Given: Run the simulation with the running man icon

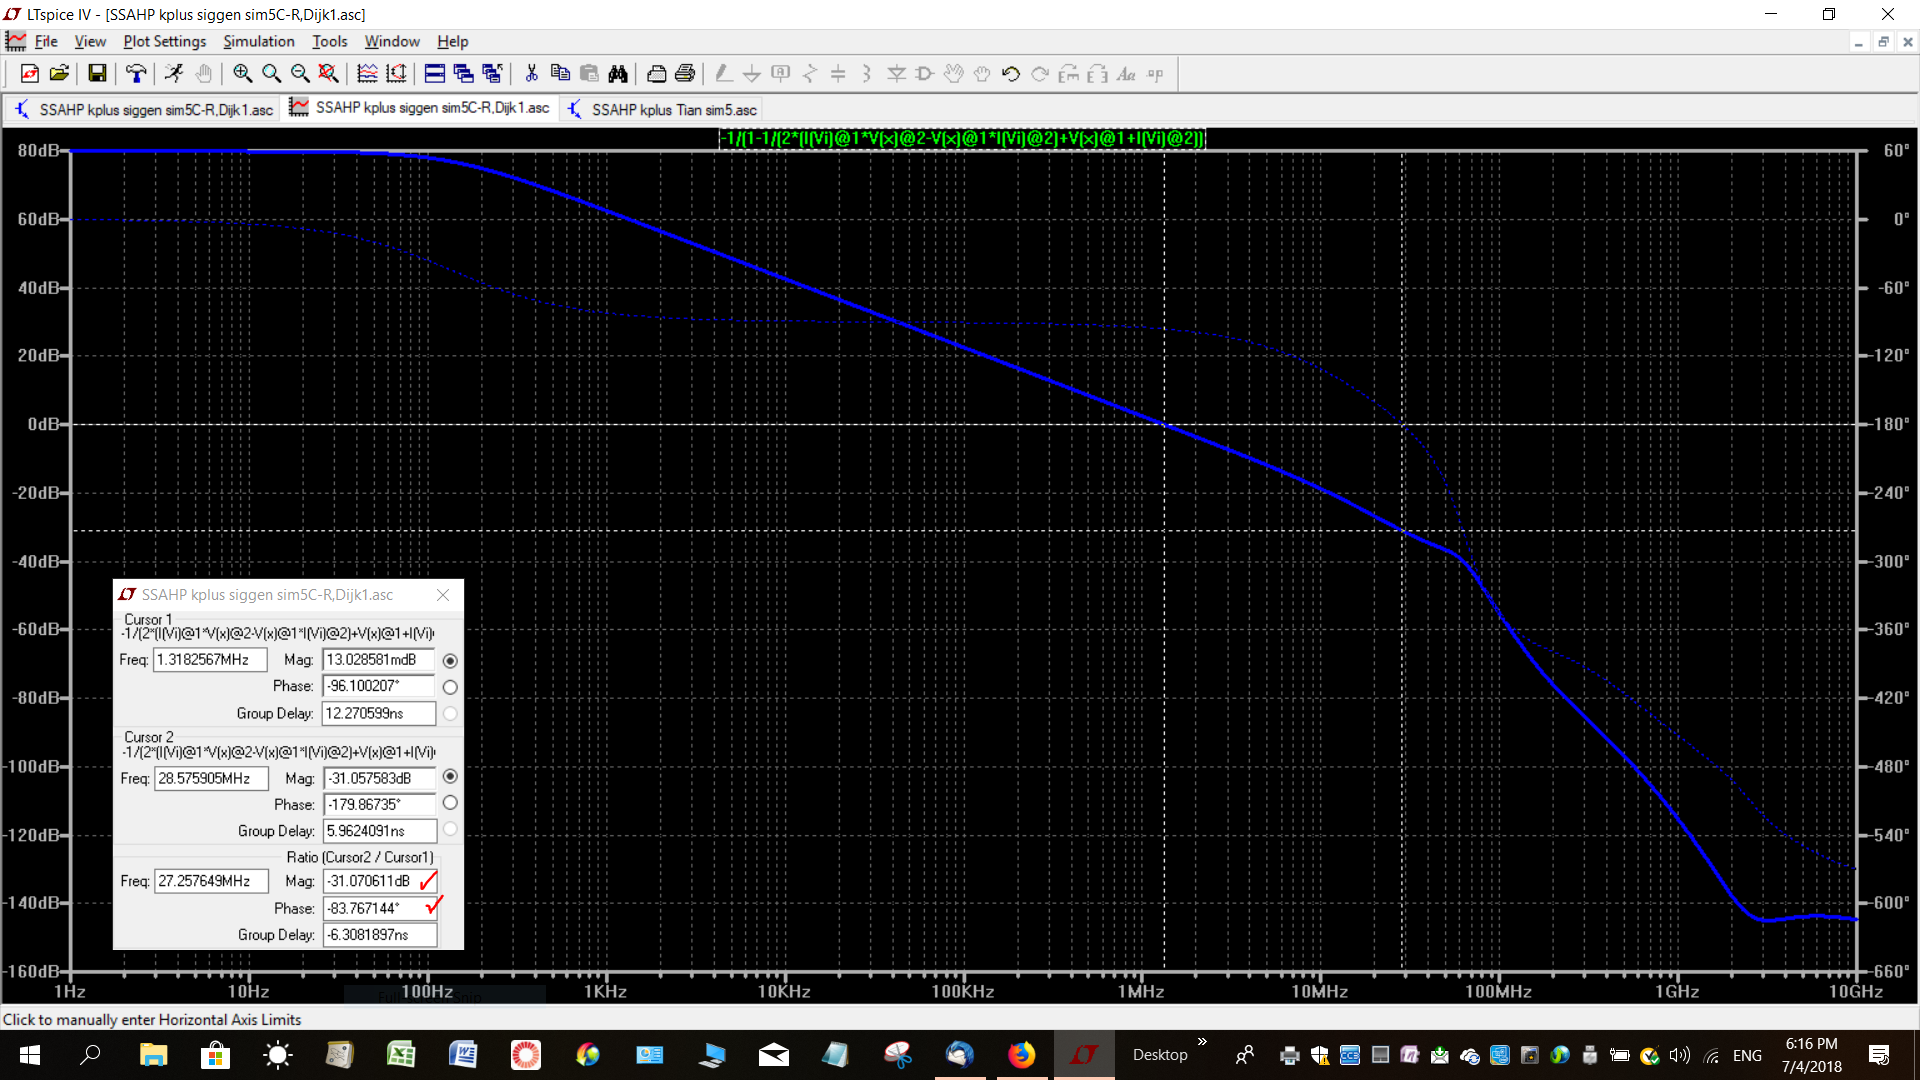Looking at the screenshot, I should [x=174, y=73].
